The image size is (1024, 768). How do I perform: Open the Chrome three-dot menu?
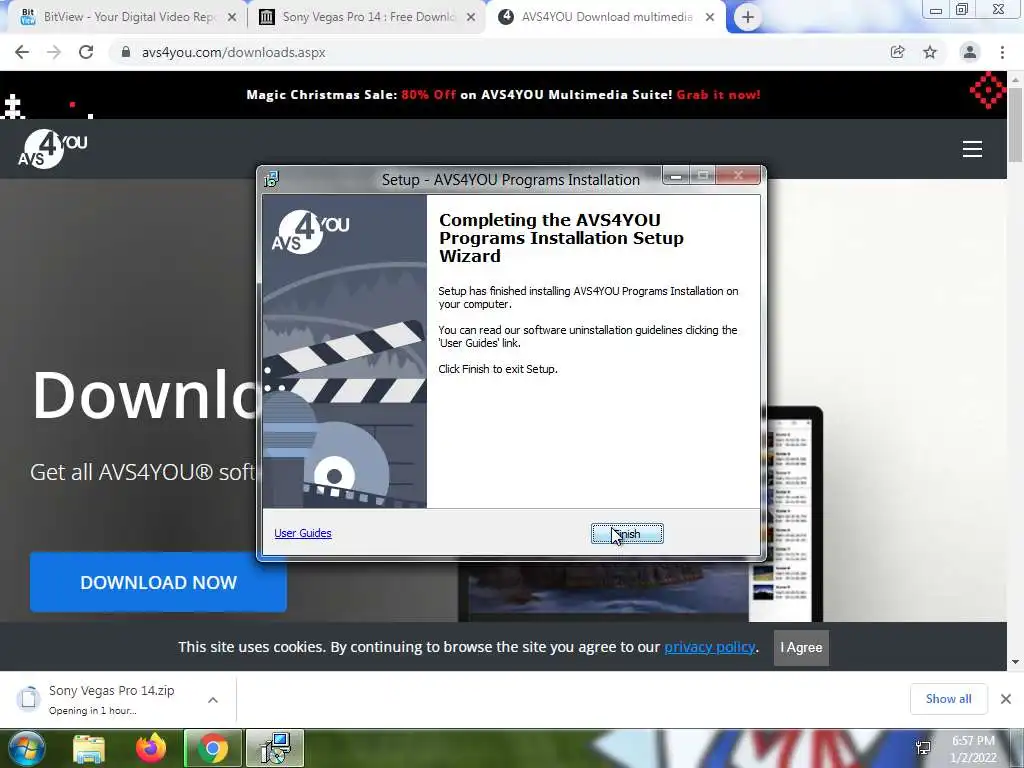click(1002, 52)
